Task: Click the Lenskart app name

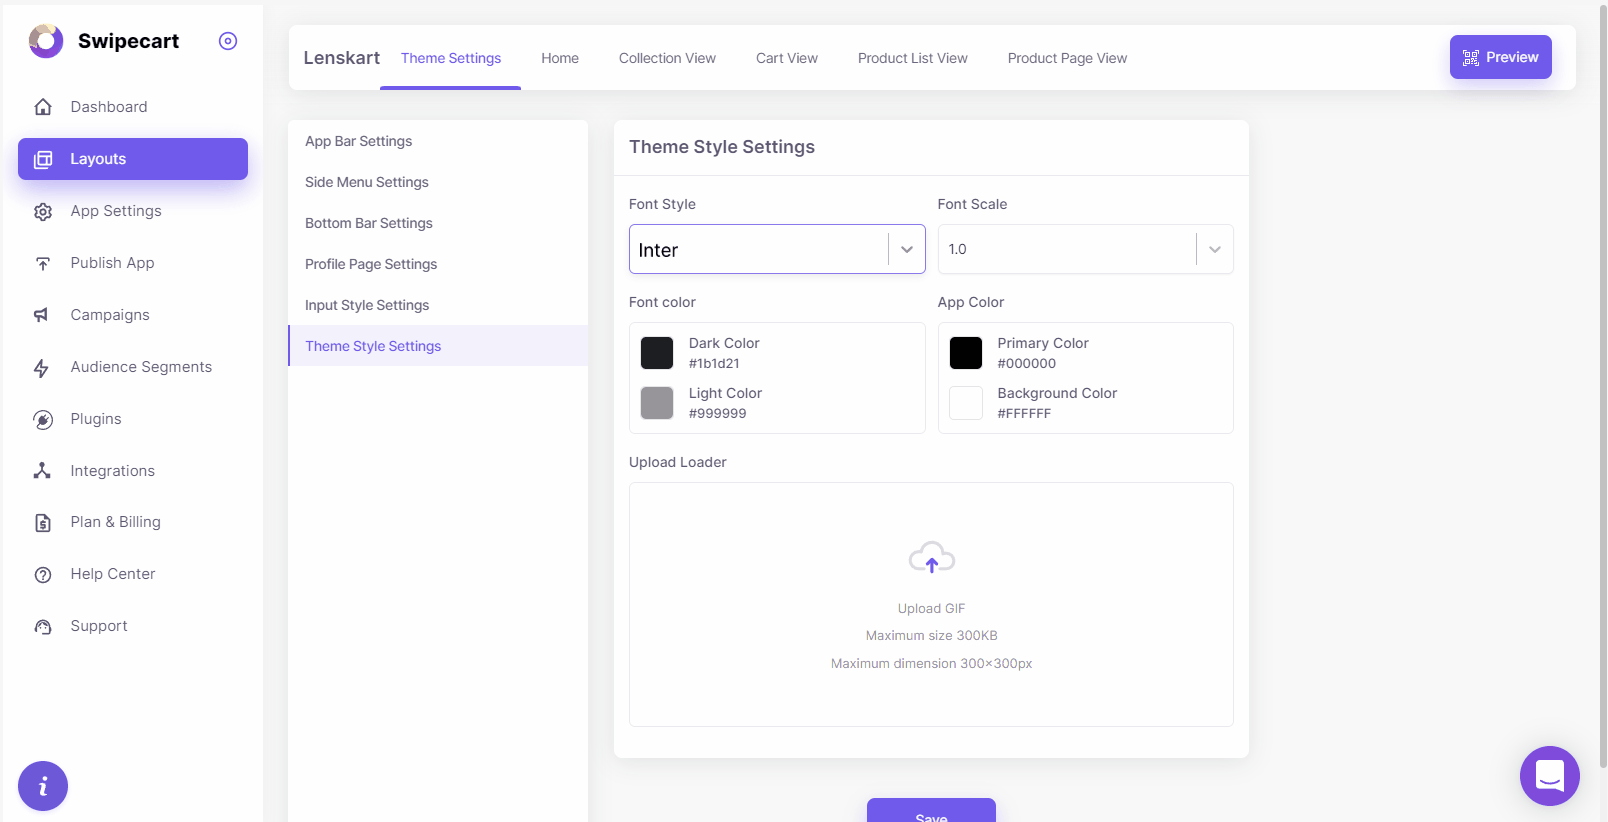Action: (x=342, y=58)
